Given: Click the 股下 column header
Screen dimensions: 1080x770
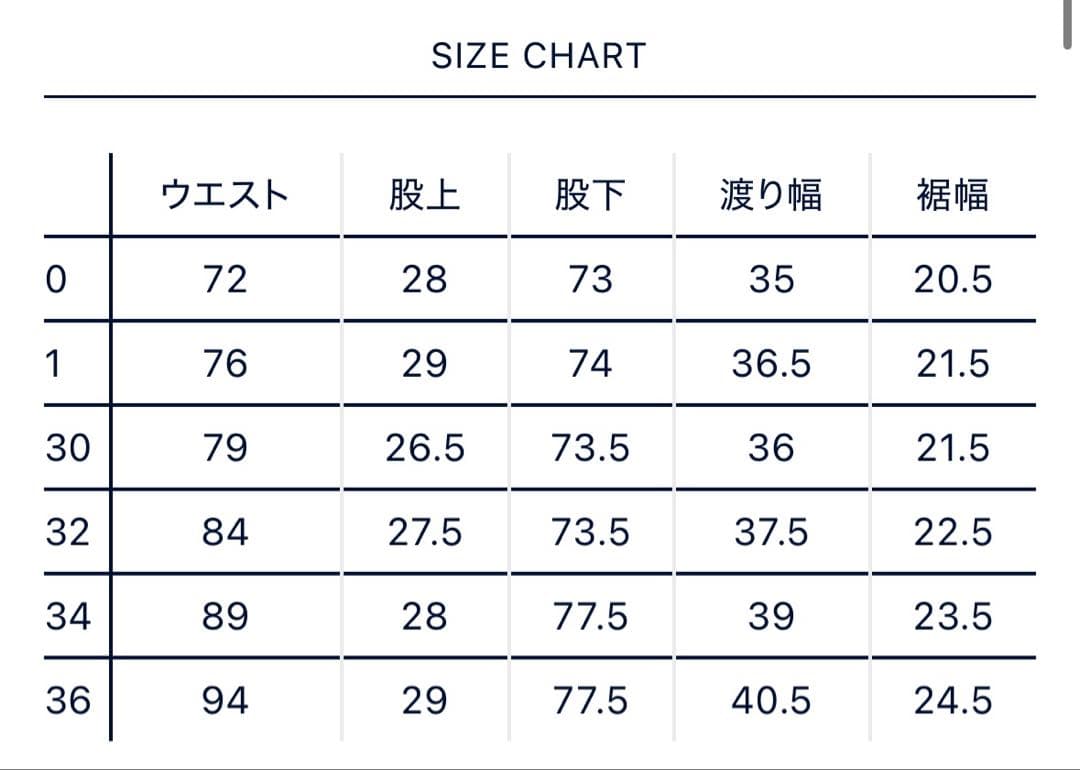Looking at the screenshot, I should (x=590, y=194).
